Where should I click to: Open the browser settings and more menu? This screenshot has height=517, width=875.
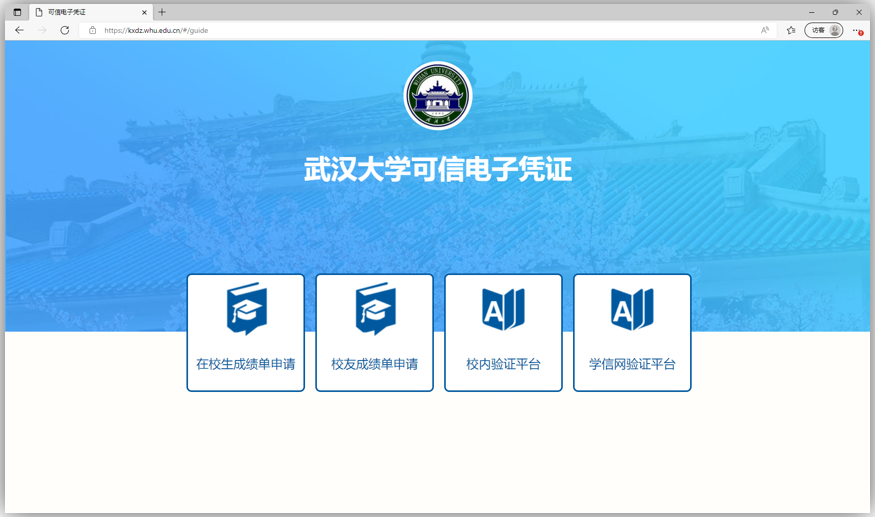(857, 30)
